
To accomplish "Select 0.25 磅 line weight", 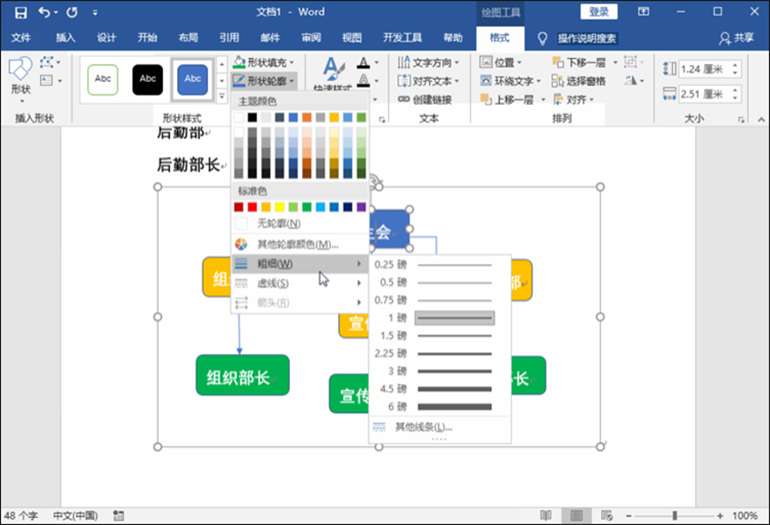I will (x=440, y=265).
